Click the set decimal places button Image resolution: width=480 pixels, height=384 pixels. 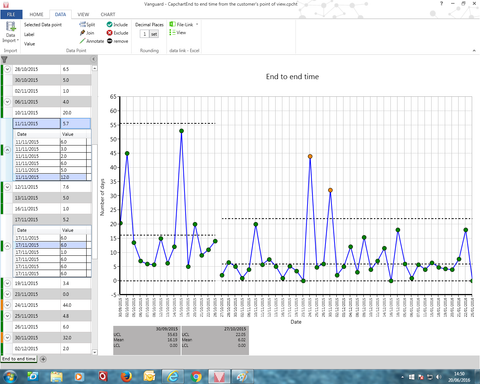click(154, 34)
